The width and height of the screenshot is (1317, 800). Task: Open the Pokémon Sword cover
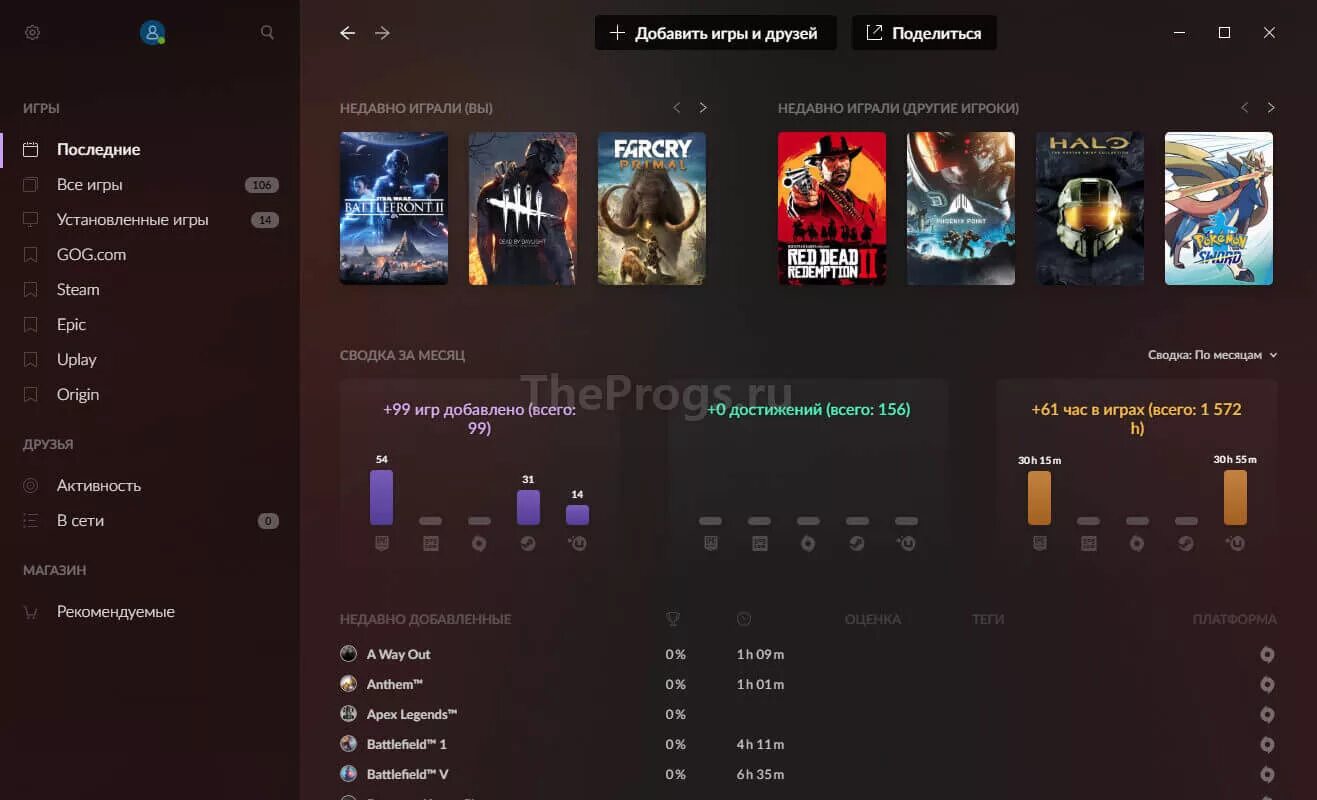pos(1219,208)
